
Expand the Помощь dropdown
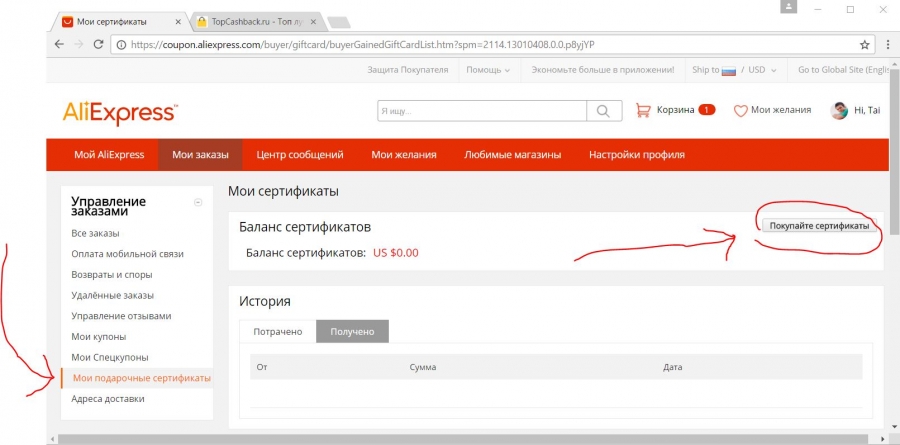(x=487, y=70)
